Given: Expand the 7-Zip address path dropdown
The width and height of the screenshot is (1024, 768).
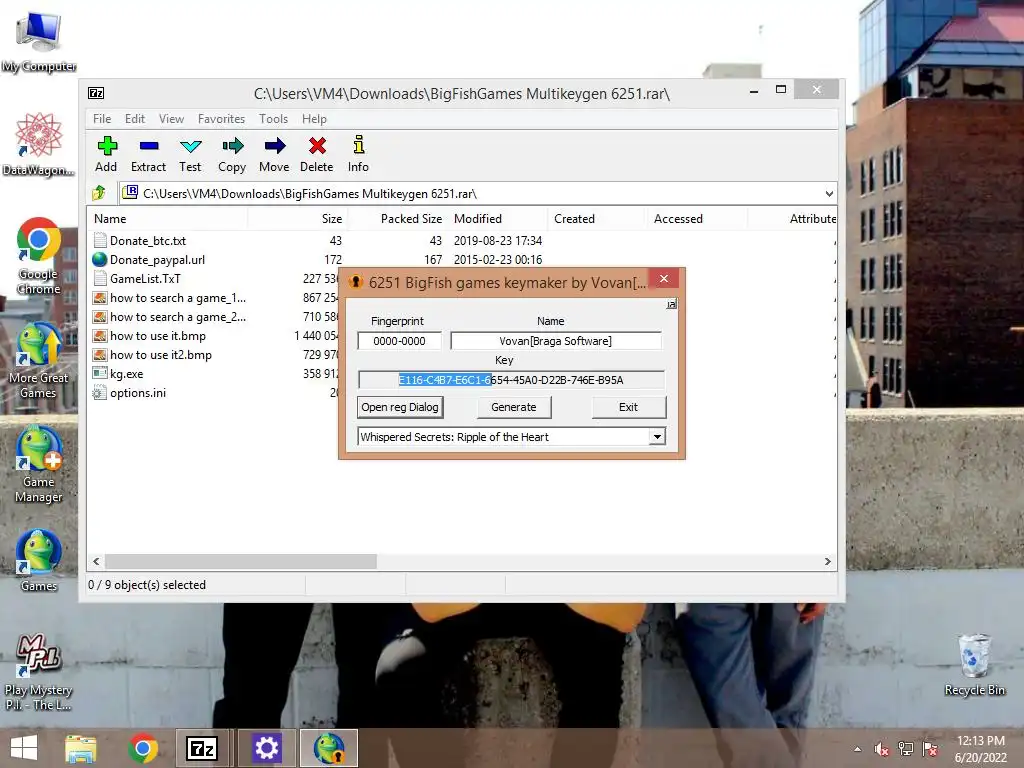Looking at the screenshot, I should point(829,194).
